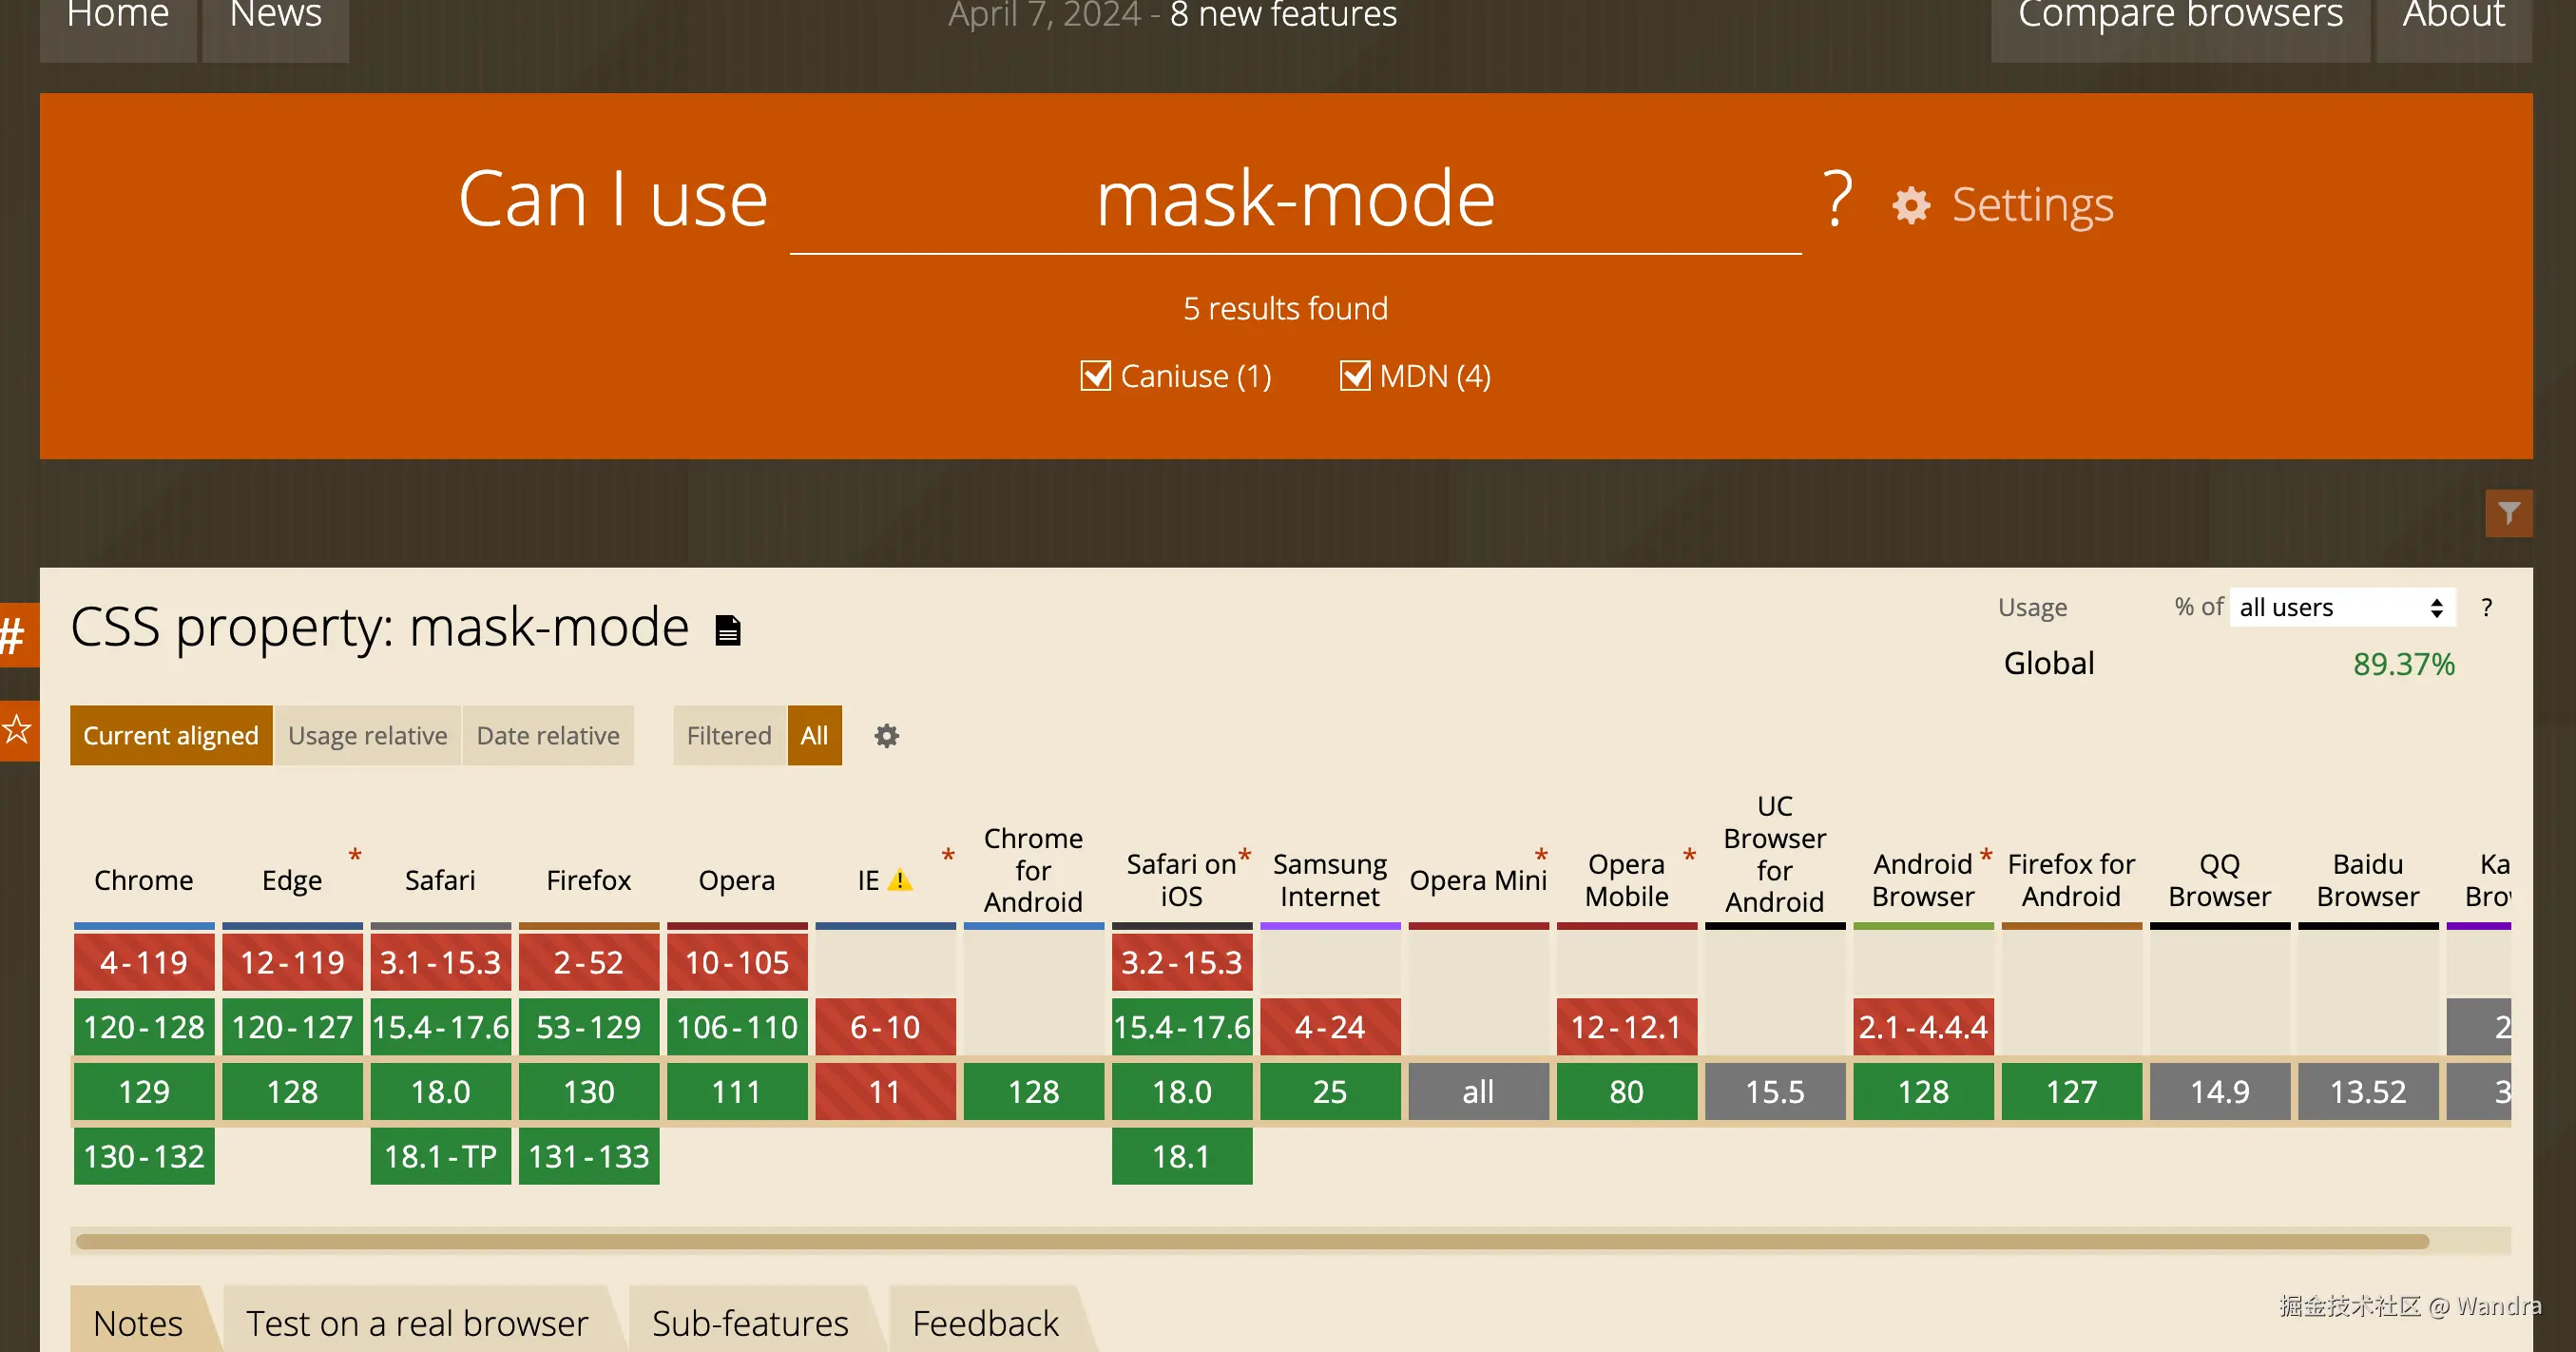Screen dimensions: 2576x1352
Task: Open the spec document icon beside mask-mode title
Action: [728, 630]
